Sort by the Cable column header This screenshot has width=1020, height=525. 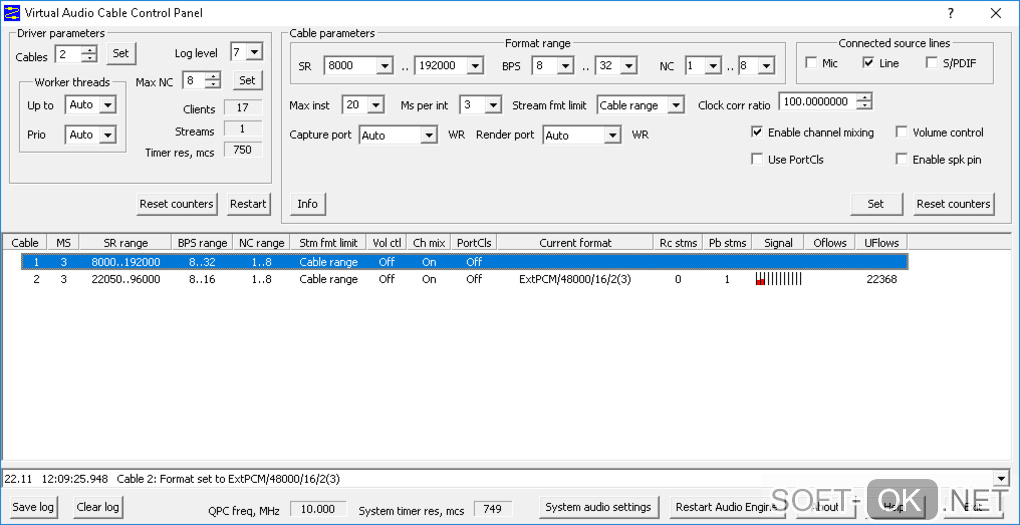(x=25, y=243)
